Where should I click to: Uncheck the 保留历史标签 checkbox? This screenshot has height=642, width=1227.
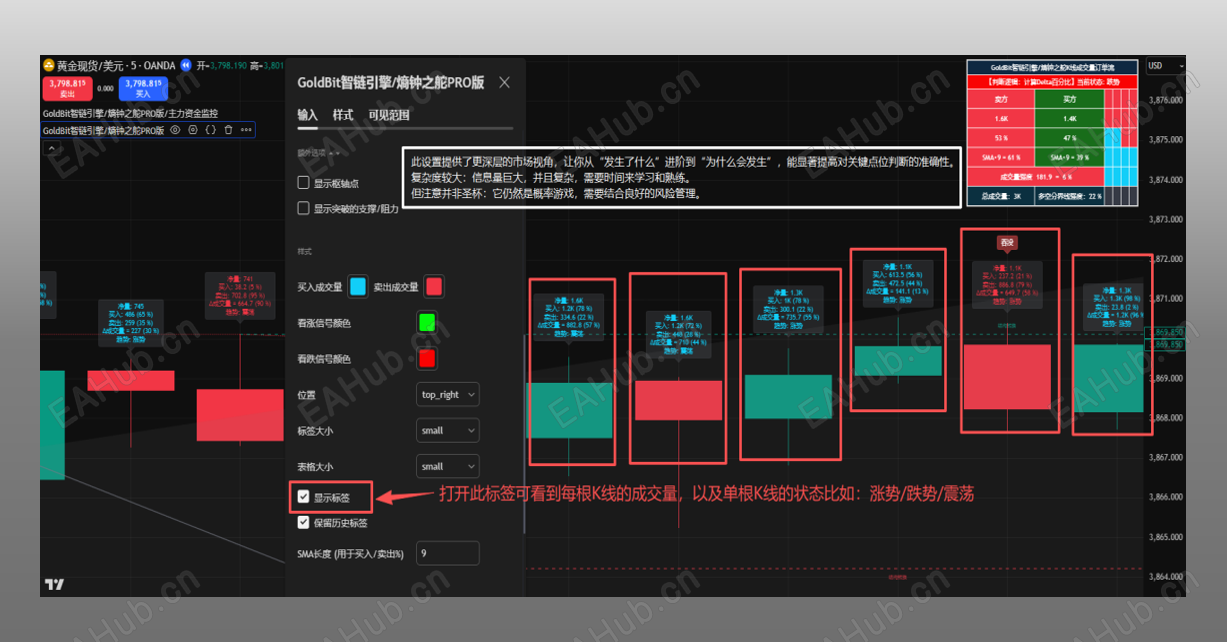[x=304, y=522]
